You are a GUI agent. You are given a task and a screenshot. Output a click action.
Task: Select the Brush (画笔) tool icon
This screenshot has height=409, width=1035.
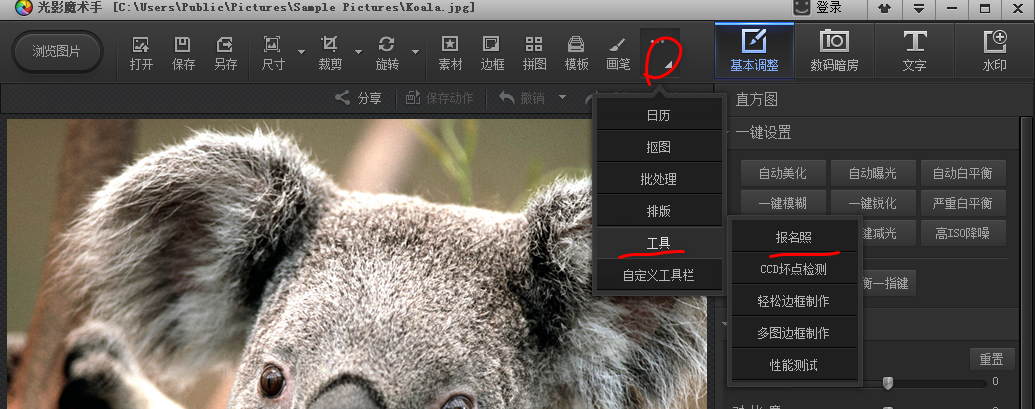pyautogui.click(x=618, y=45)
